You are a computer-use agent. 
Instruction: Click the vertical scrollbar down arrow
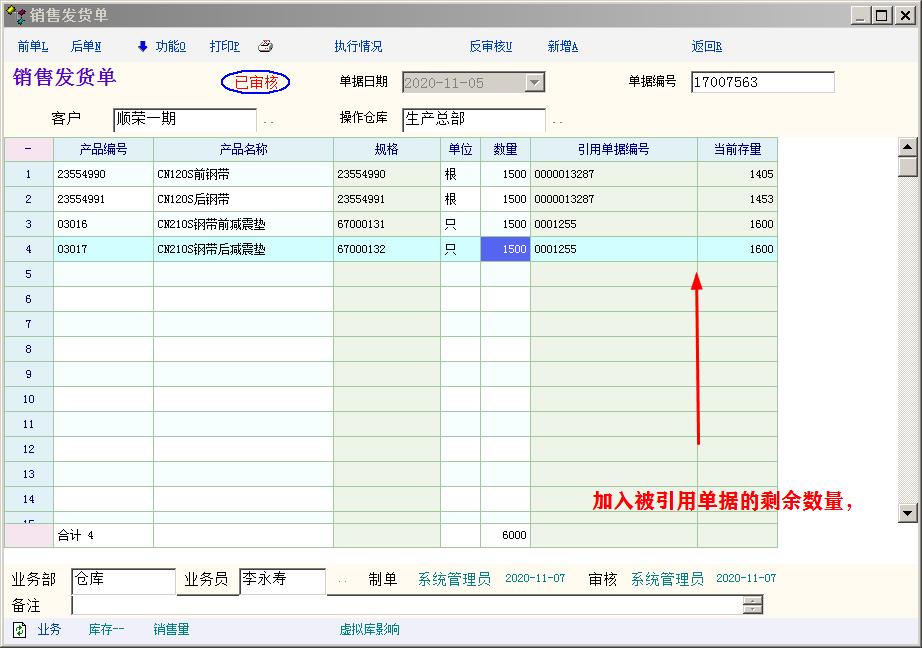tap(908, 513)
